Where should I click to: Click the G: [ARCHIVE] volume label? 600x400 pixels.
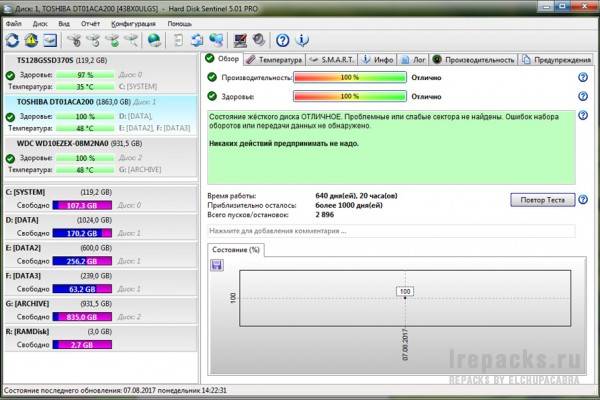pos(27,304)
